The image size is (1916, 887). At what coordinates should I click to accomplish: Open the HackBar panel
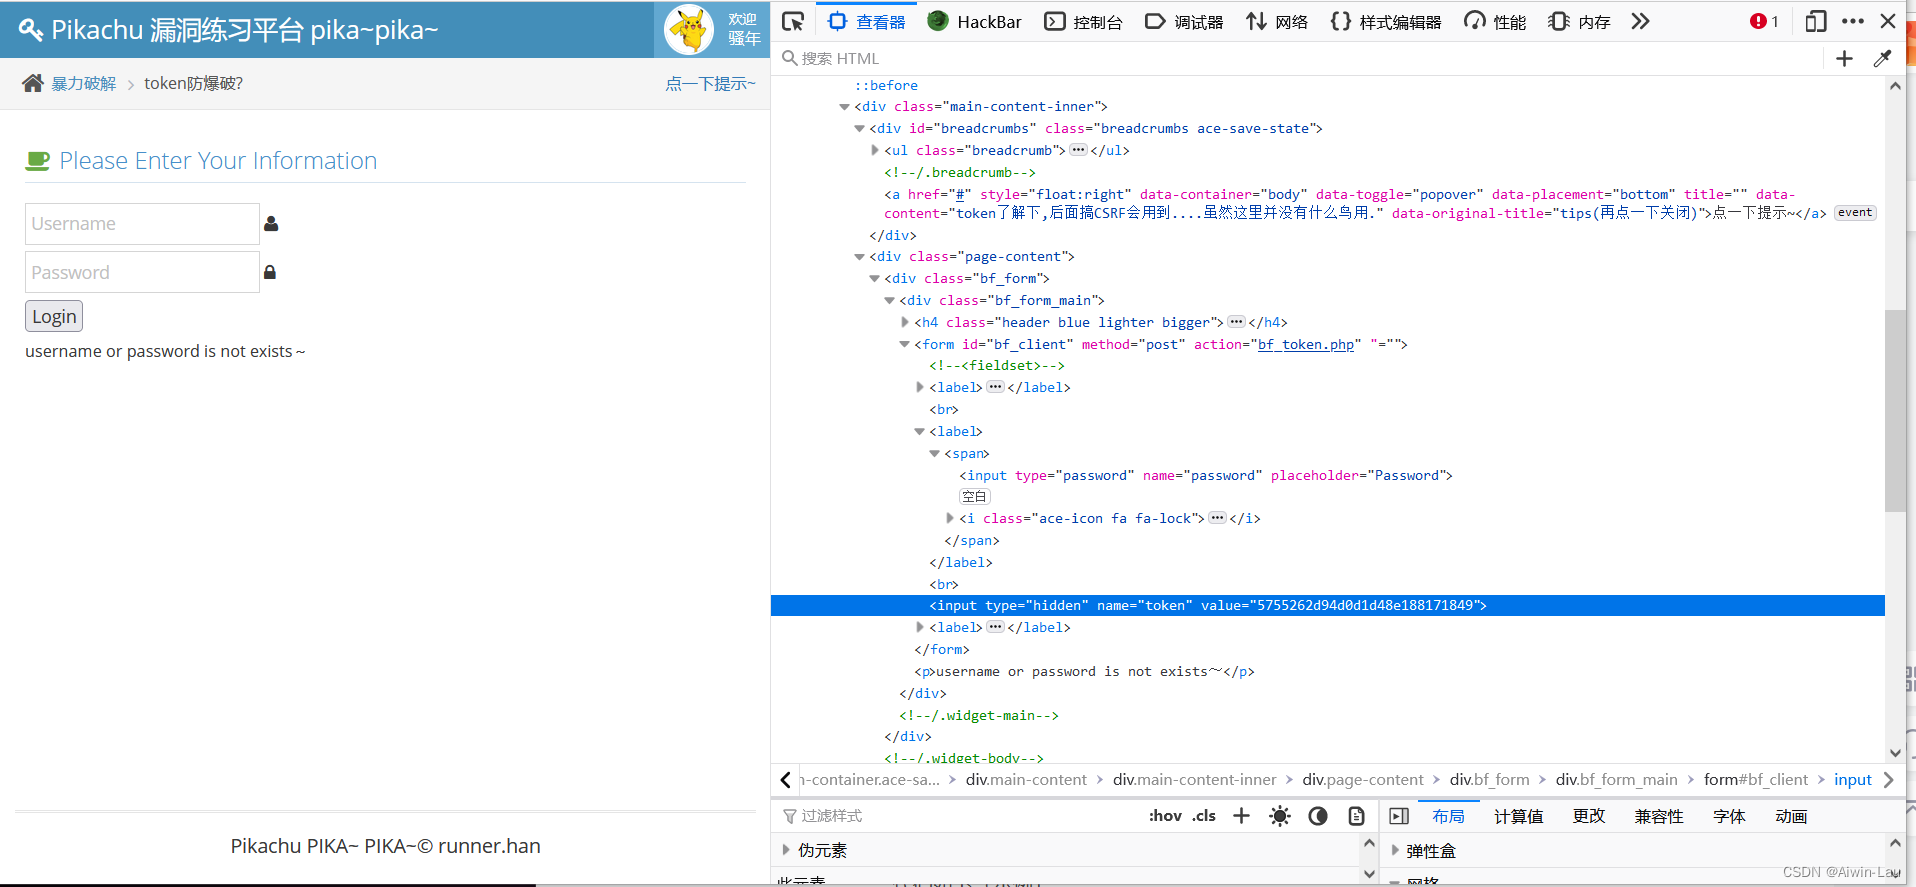(974, 21)
